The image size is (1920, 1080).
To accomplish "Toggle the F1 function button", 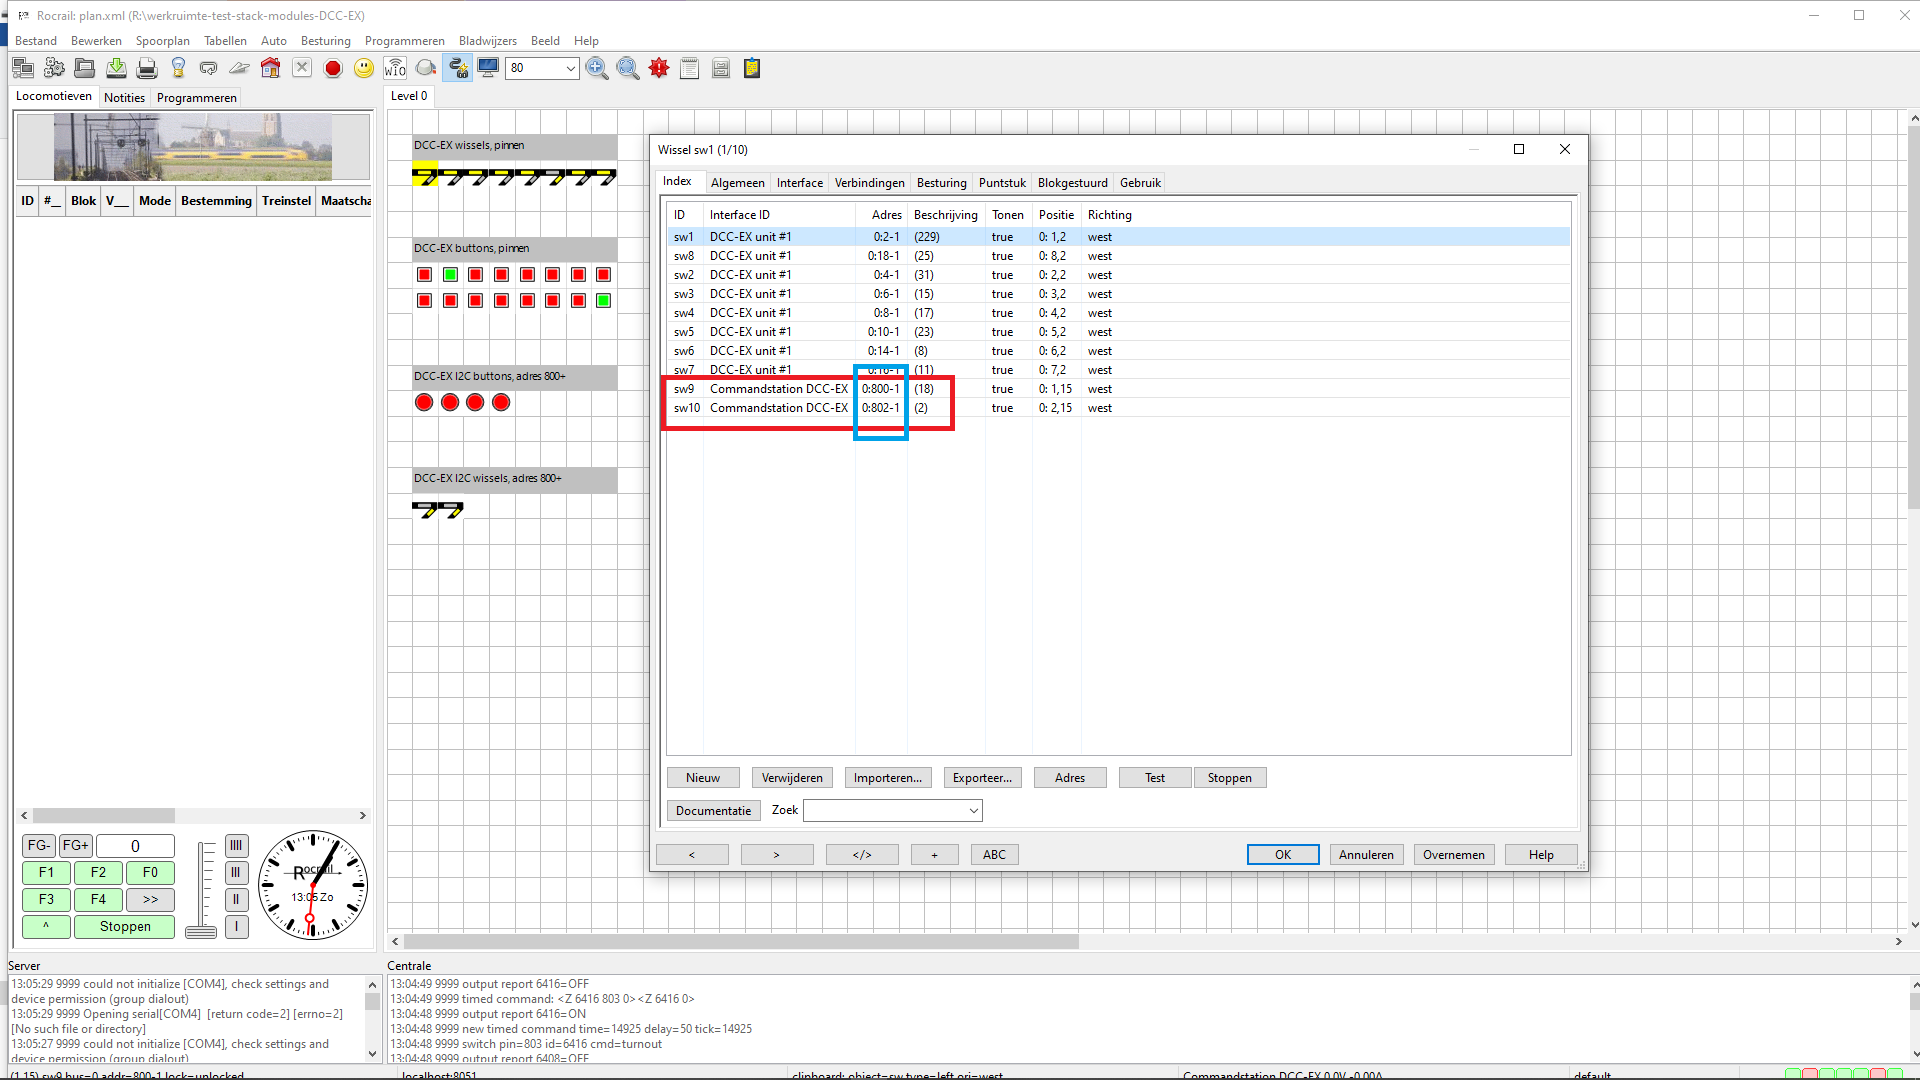I will pos(46,872).
